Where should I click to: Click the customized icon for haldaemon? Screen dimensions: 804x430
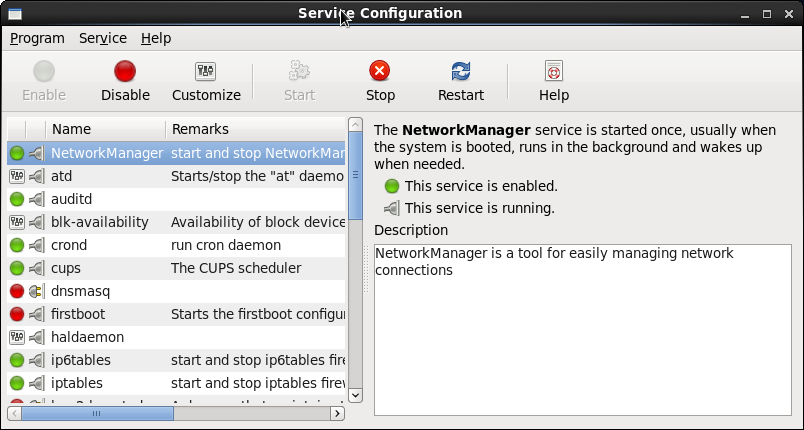coord(17,337)
